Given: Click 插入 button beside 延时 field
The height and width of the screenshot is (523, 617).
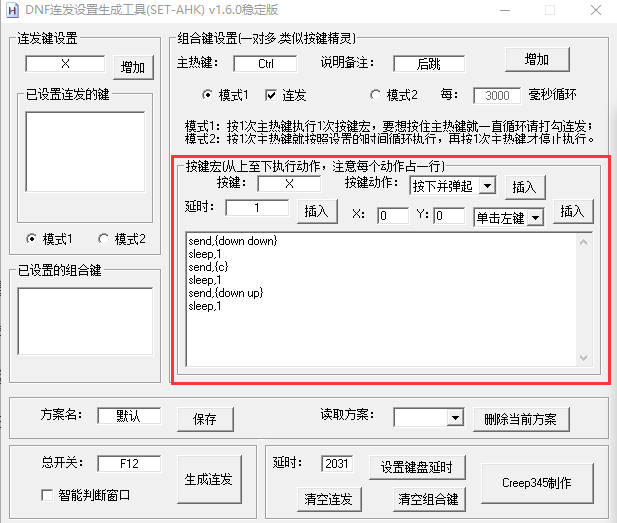Looking at the screenshot, I should point(317,212).
